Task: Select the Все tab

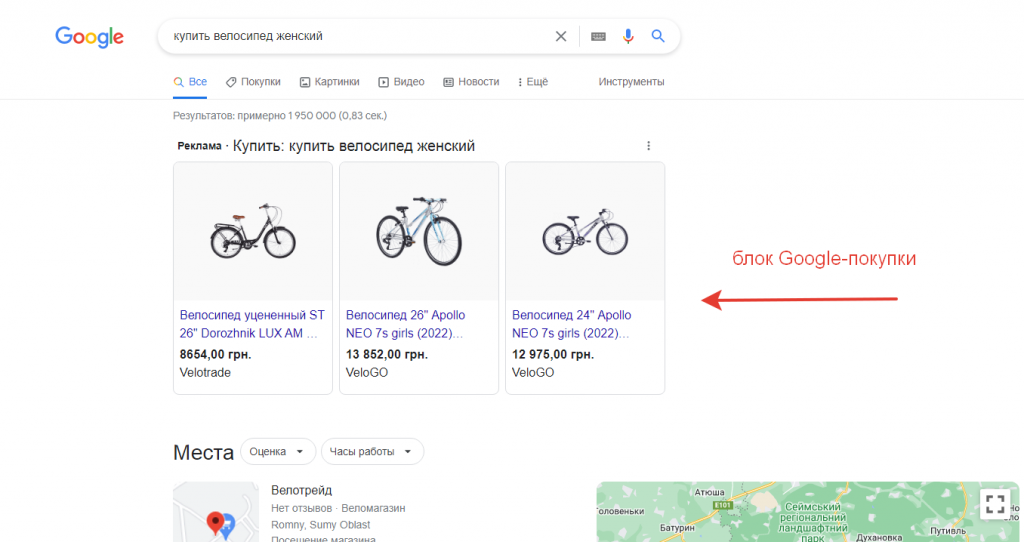Action: coord(190,82)
